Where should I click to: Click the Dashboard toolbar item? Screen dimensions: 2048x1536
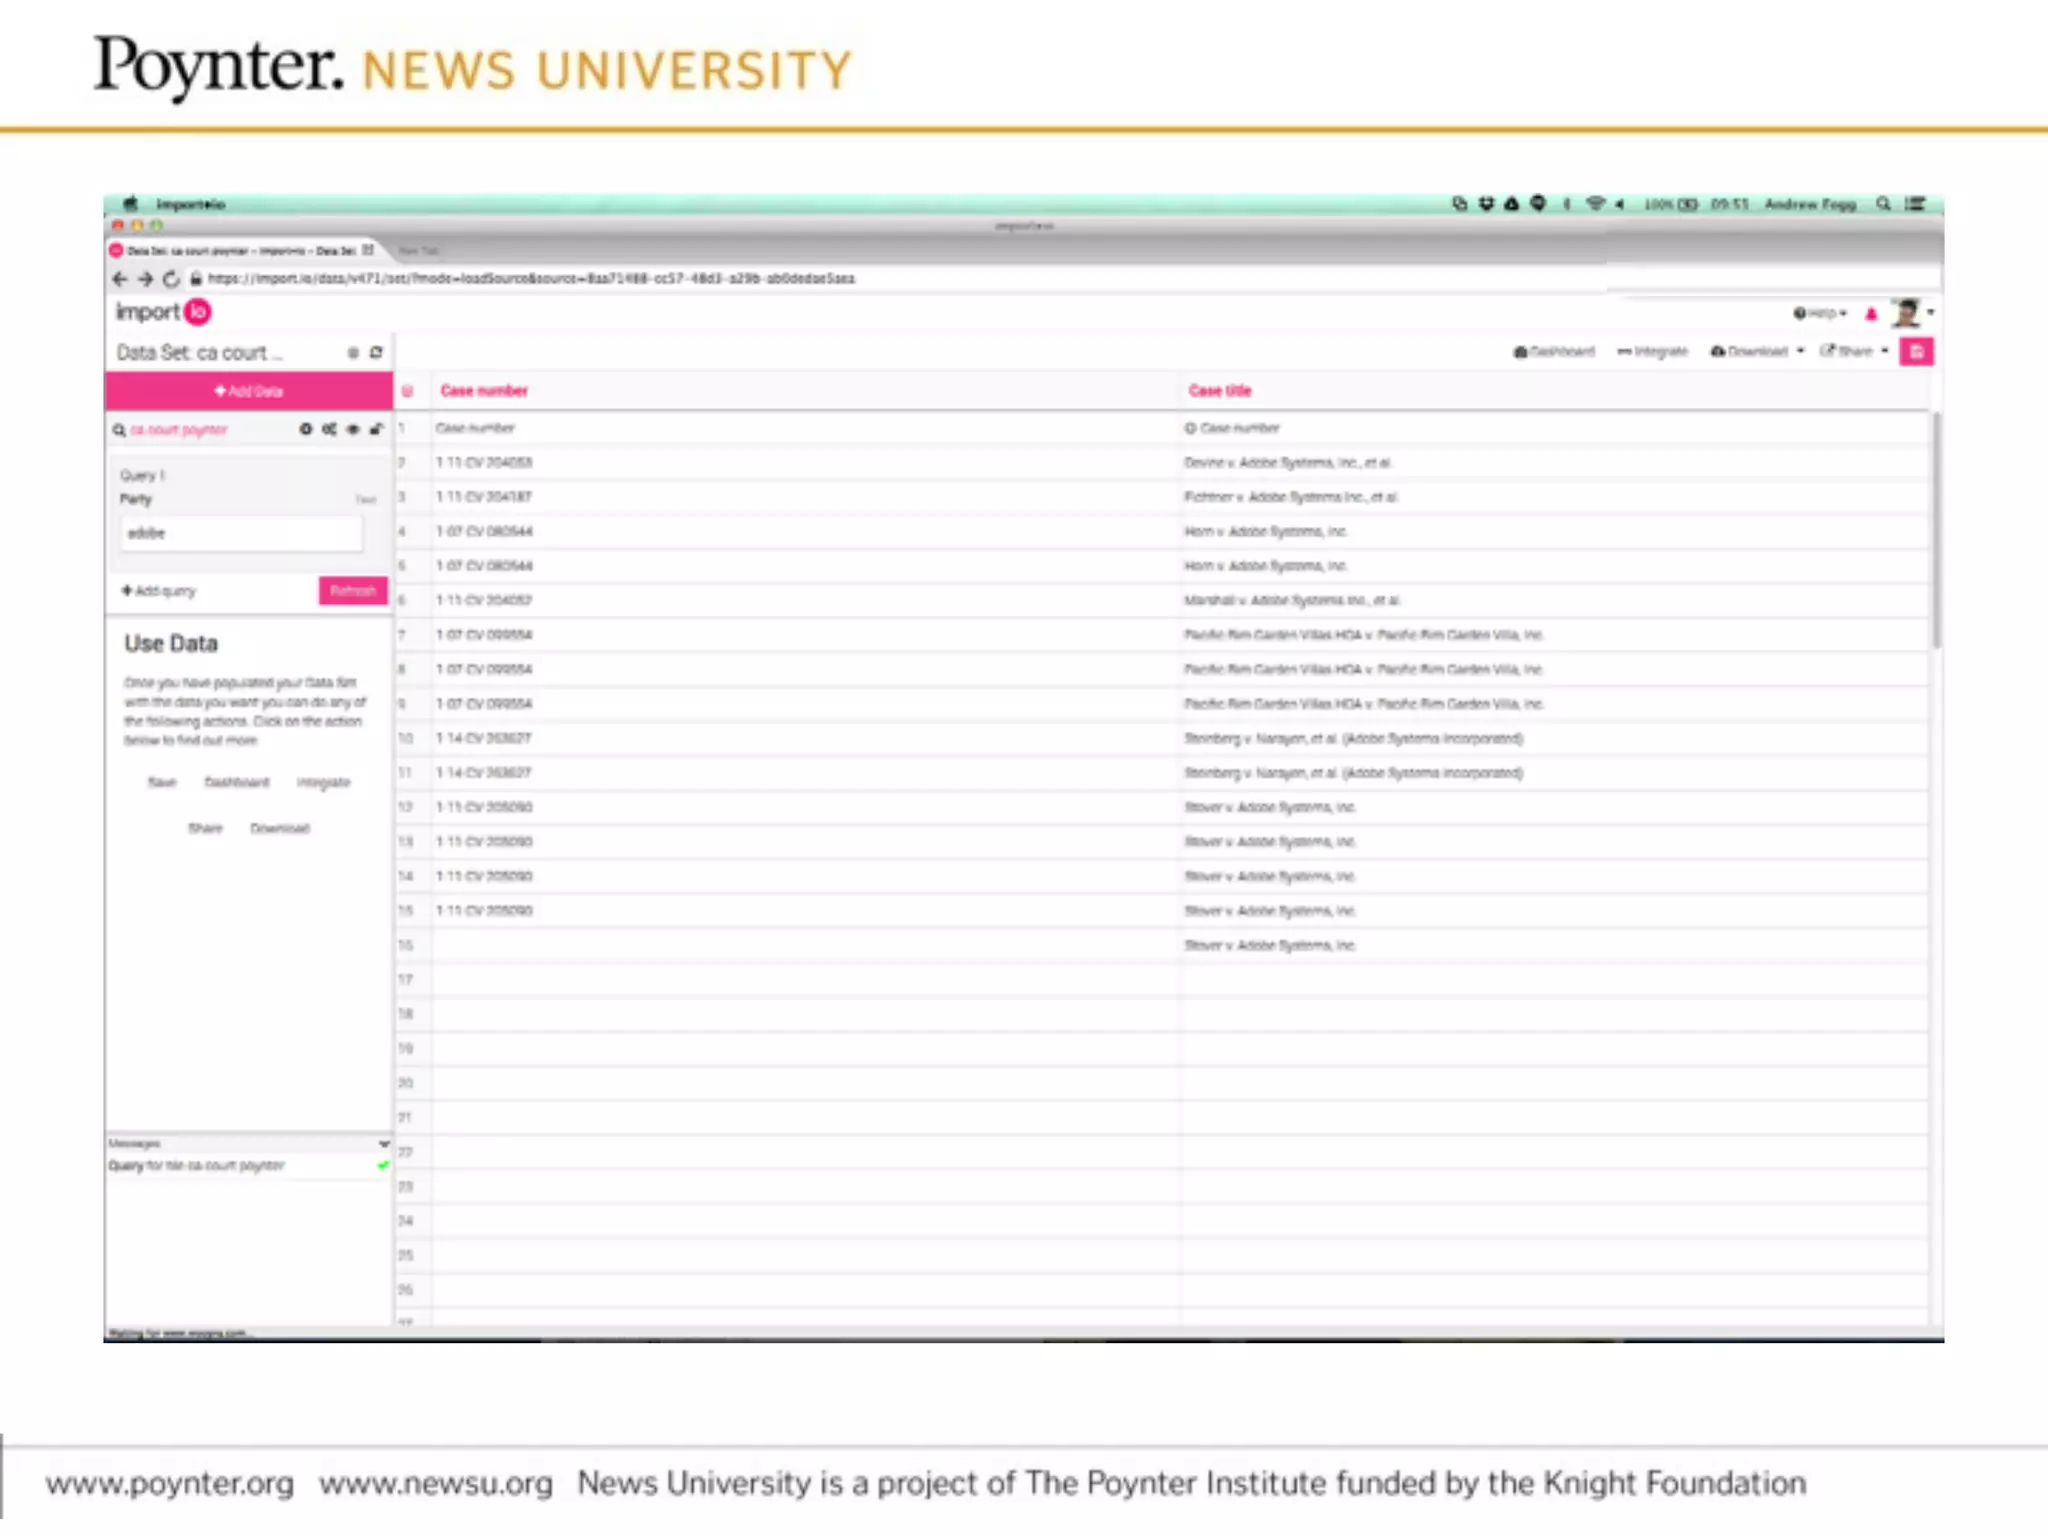[1554, 351]
